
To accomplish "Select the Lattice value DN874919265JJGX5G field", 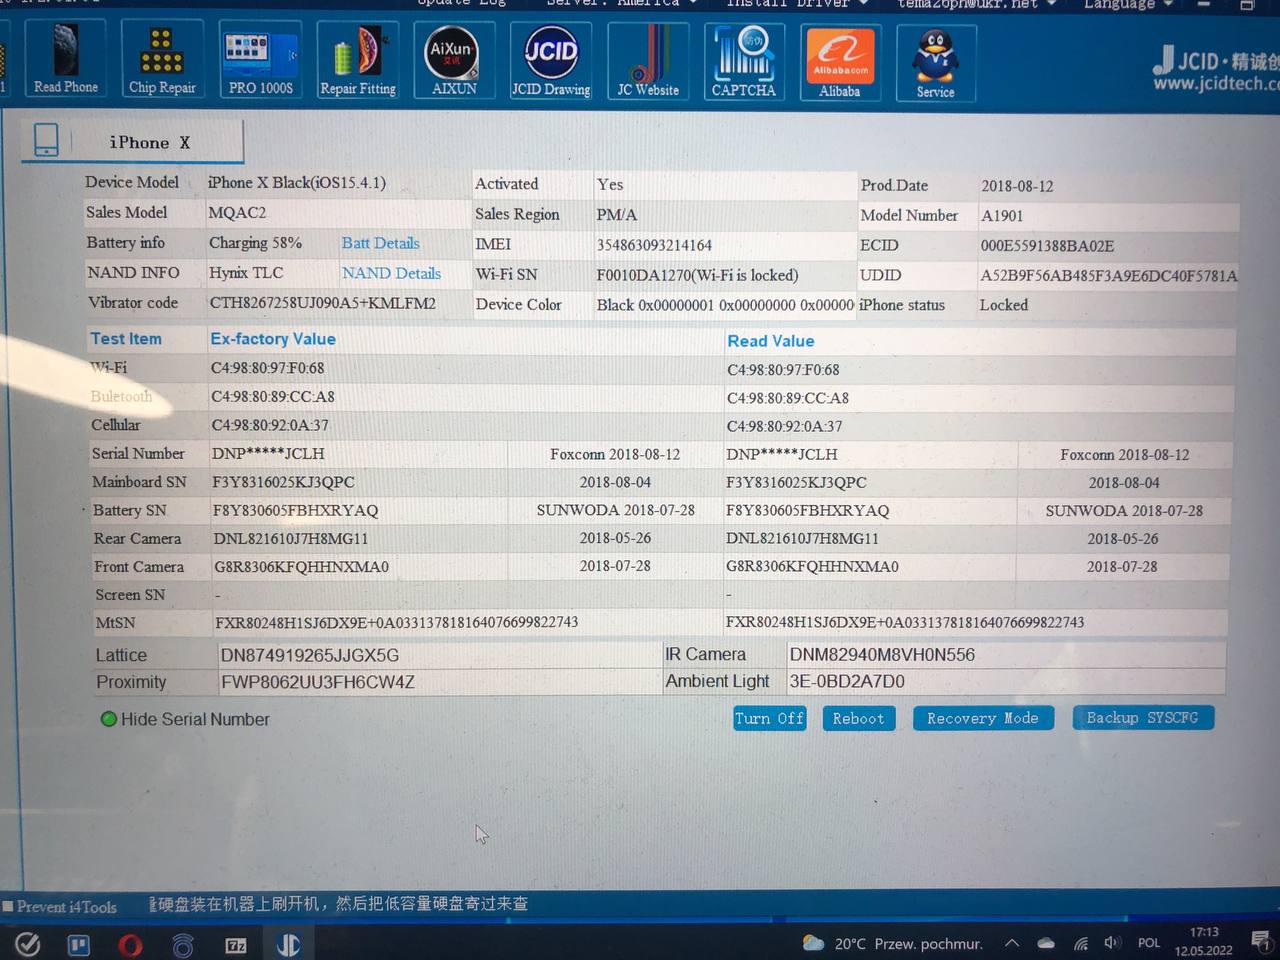I will click(x=439, y=655).
